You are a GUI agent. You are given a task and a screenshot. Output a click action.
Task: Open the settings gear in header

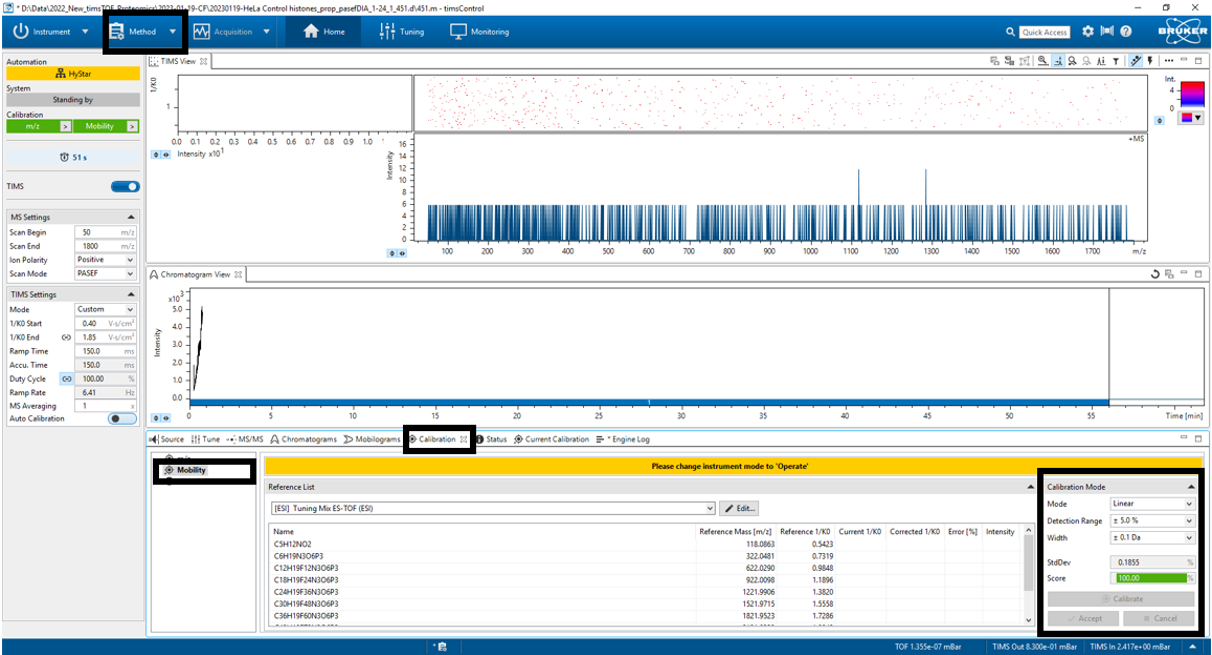tap(1088, 31)
